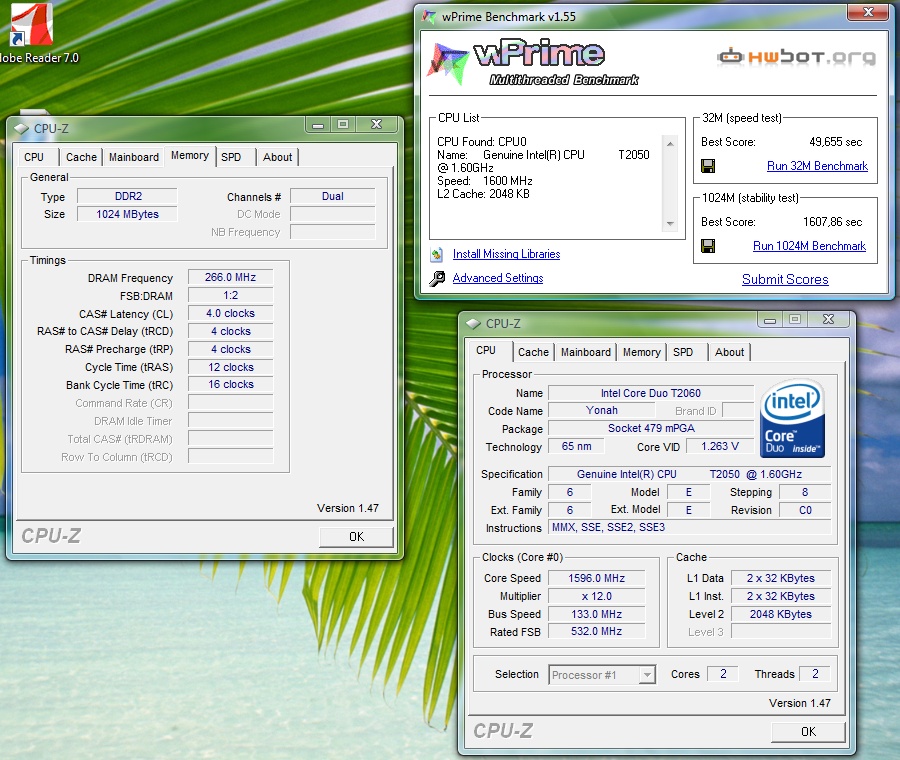This screenshot has width=900, height=760.
Task: Click the wPrime logo icon
Action: pyautogui.click(x=448, y=63)
